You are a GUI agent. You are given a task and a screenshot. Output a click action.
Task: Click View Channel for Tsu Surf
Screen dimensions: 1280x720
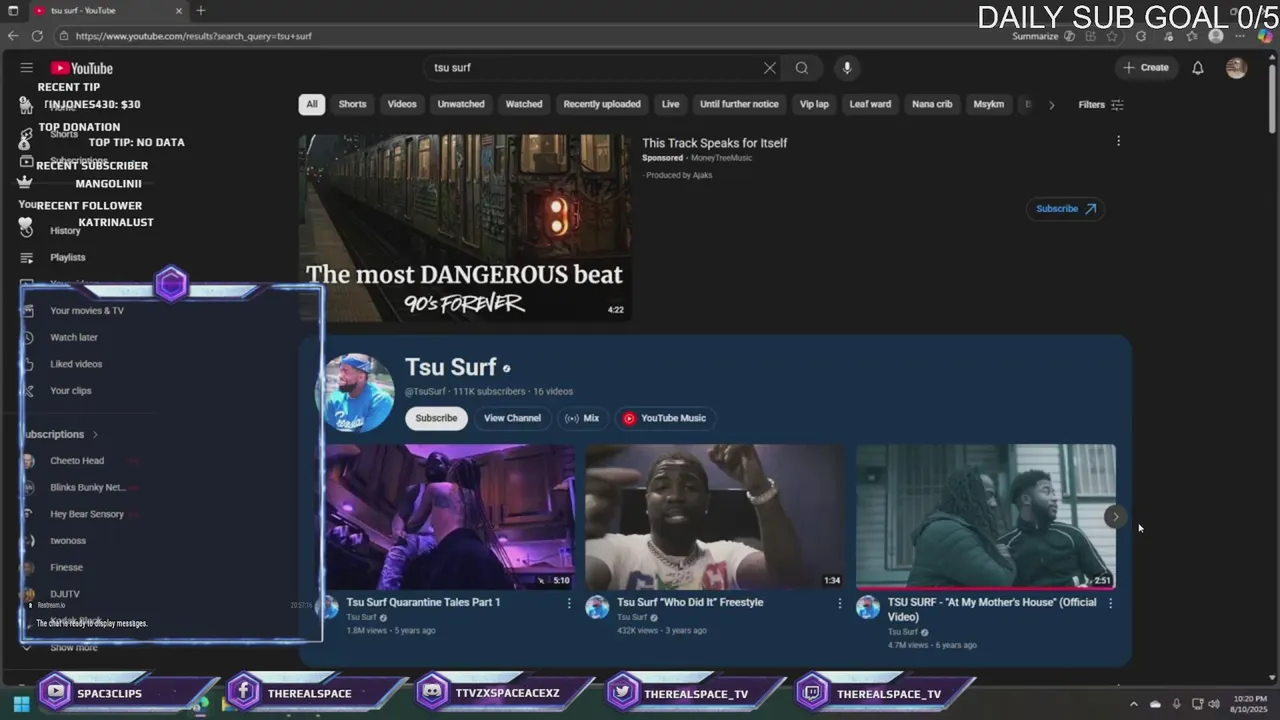point(512,418)
